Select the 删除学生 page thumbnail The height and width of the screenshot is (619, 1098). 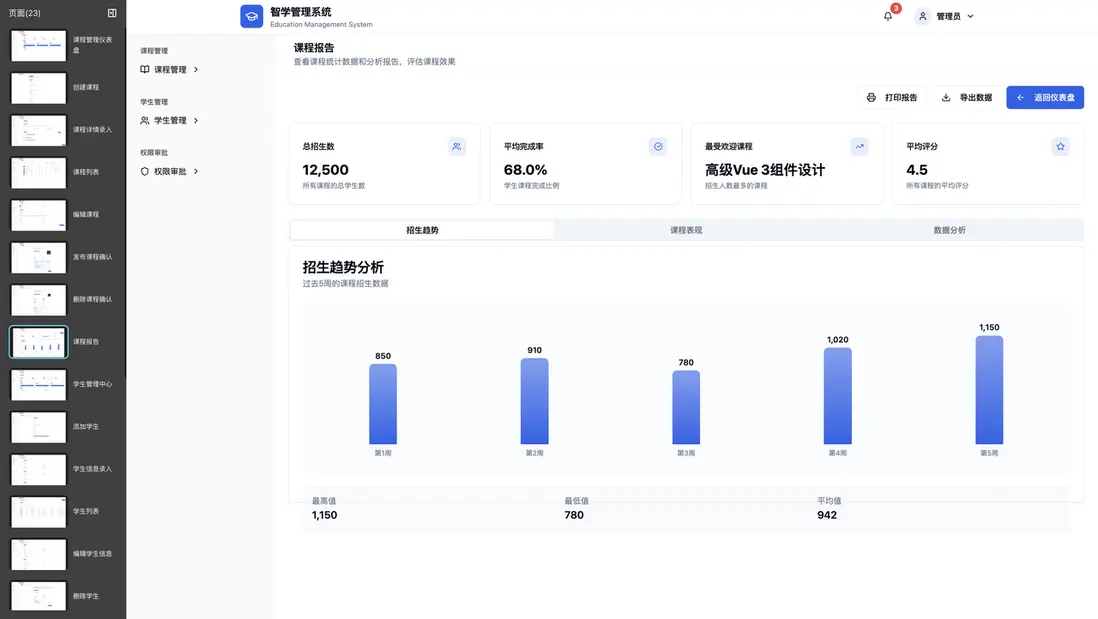pyautogui.click(x=39, y=597)
